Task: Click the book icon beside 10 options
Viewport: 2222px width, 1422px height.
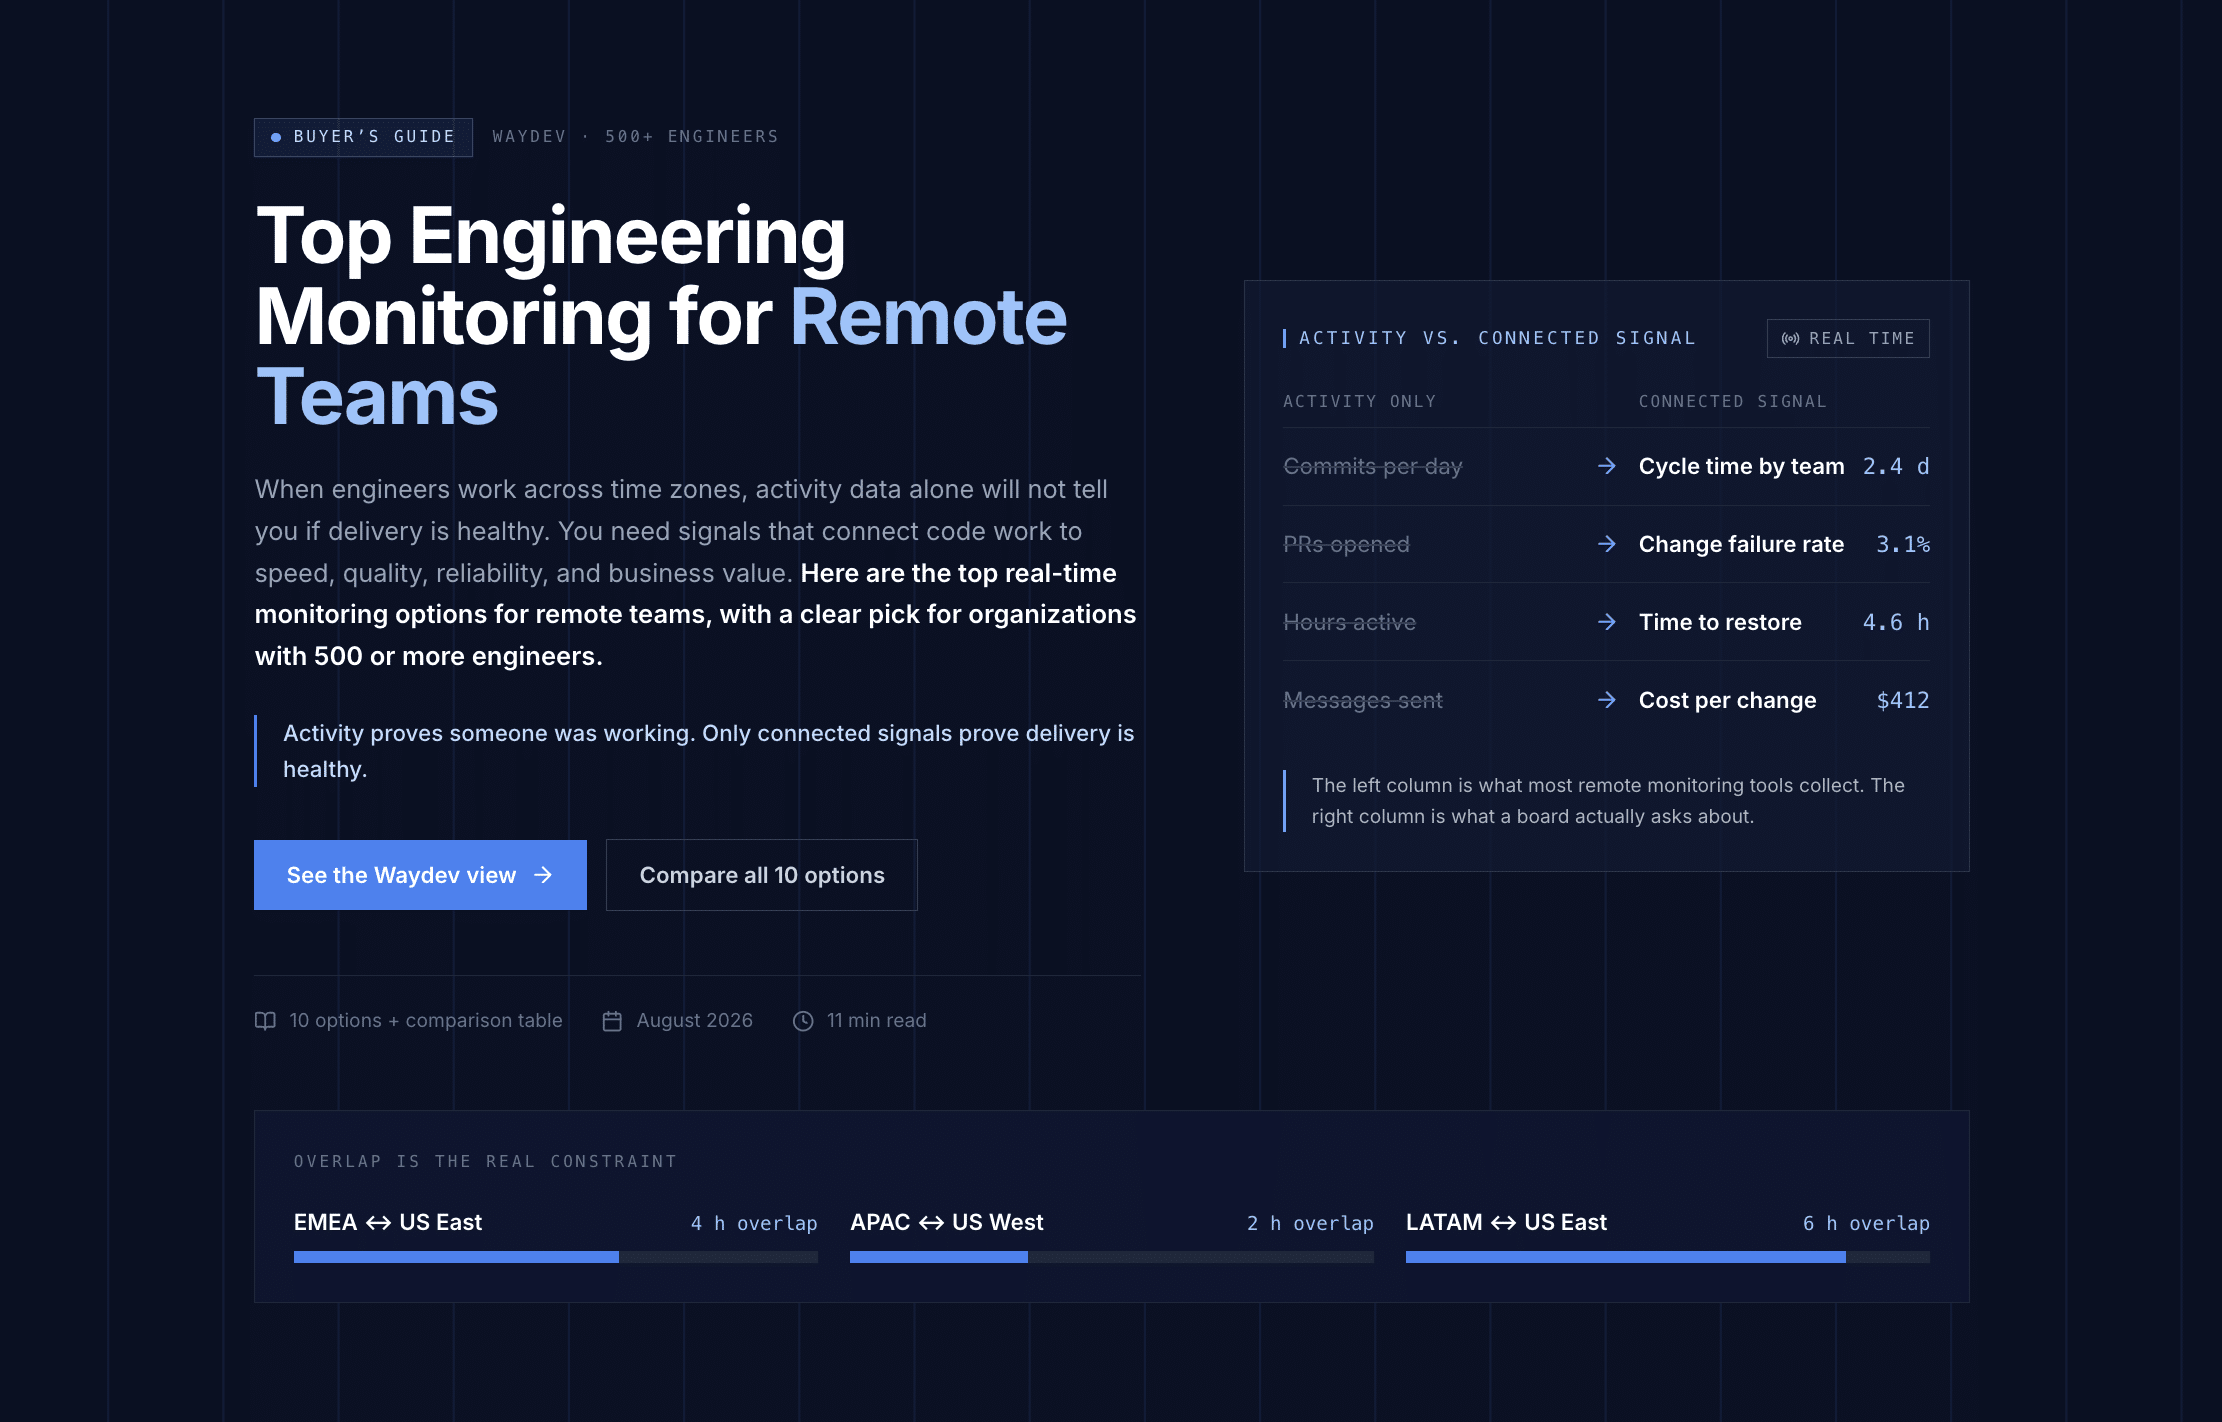Action: point(265,1020)
